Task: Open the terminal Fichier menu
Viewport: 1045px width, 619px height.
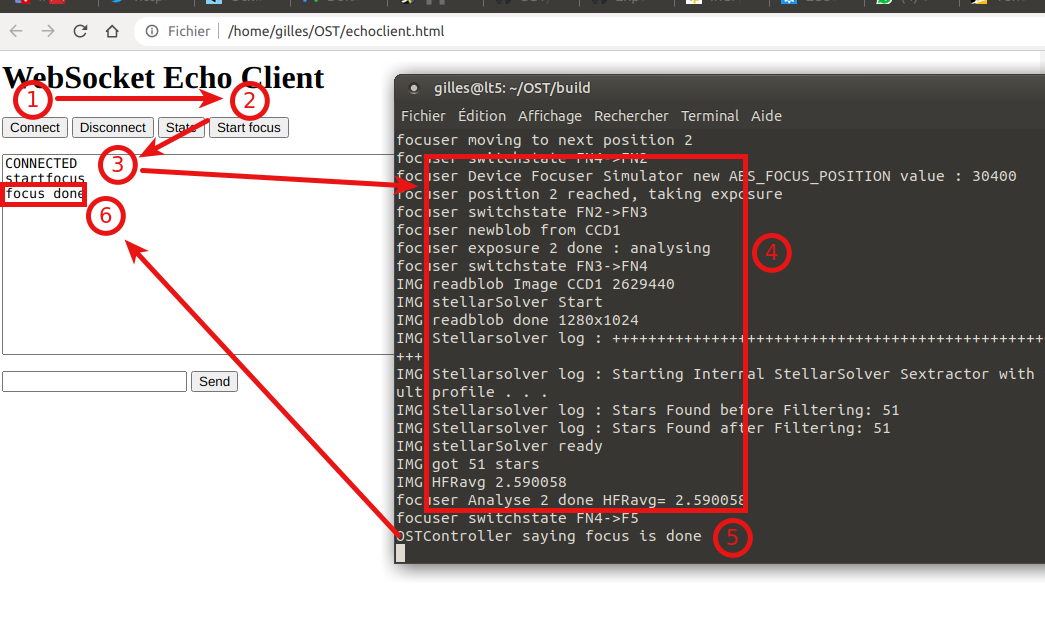Action: coord(423,116)
